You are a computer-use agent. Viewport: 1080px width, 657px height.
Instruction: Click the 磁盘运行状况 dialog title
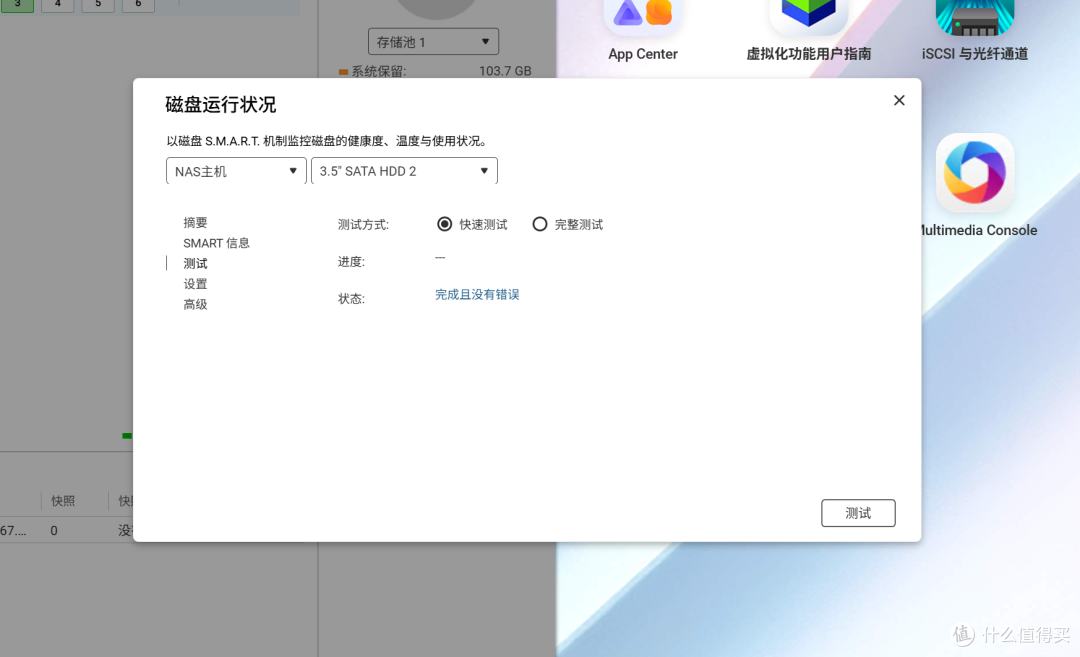[220, 105]
